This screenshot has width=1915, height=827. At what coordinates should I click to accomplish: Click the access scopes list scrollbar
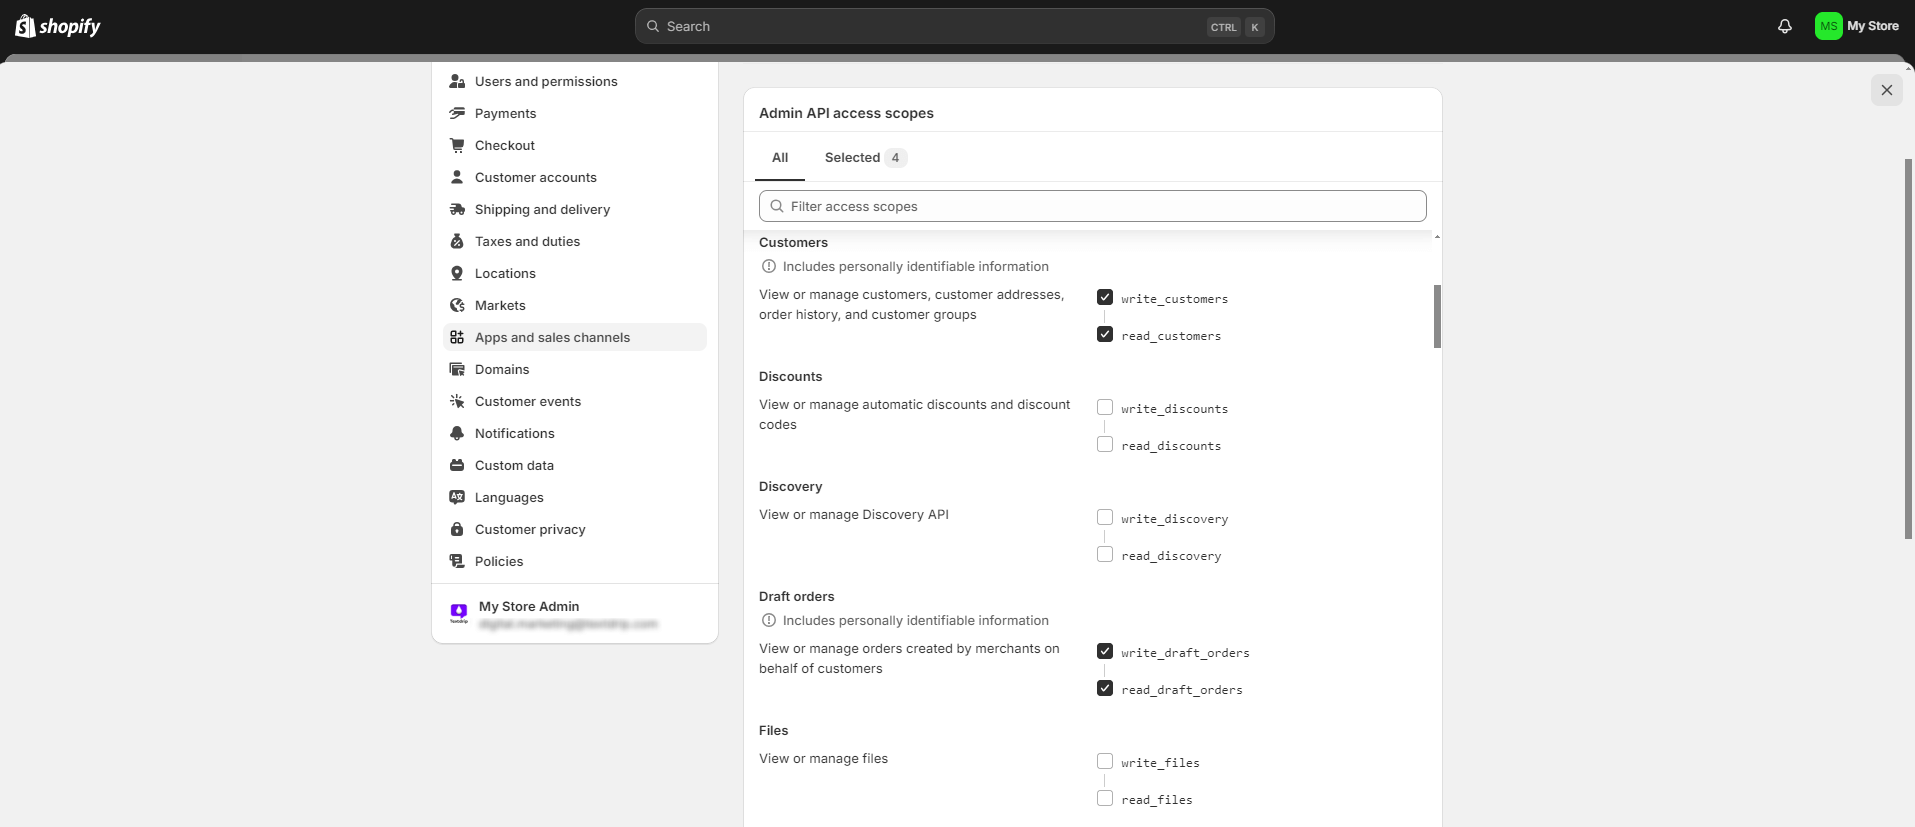[1437, 316]
